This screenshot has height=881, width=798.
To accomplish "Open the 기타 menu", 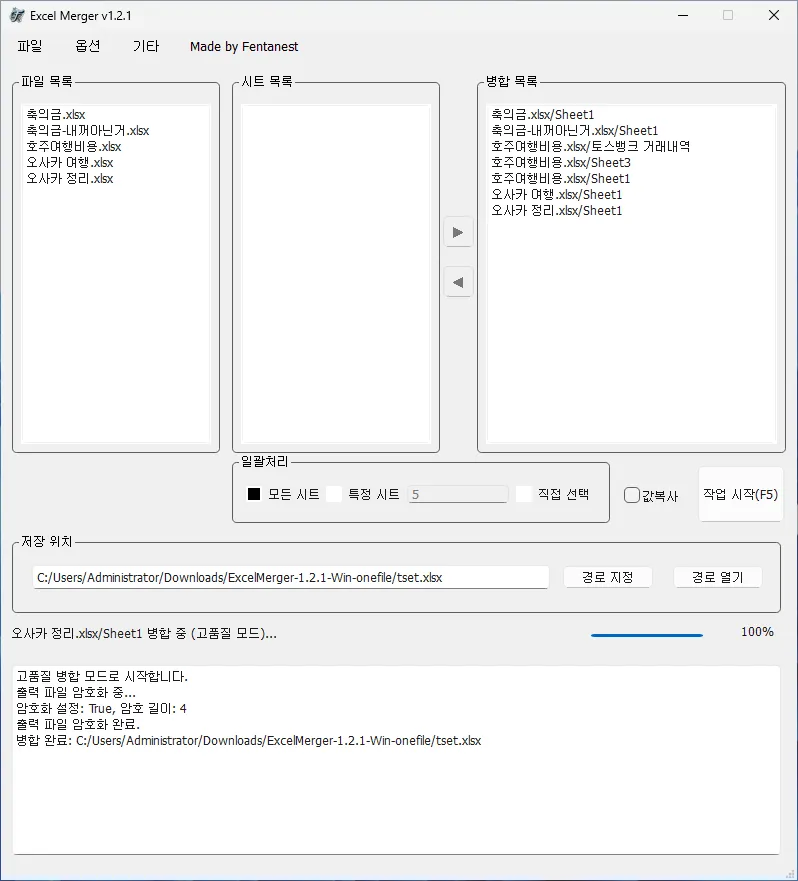I will click(x=146, y=46).
